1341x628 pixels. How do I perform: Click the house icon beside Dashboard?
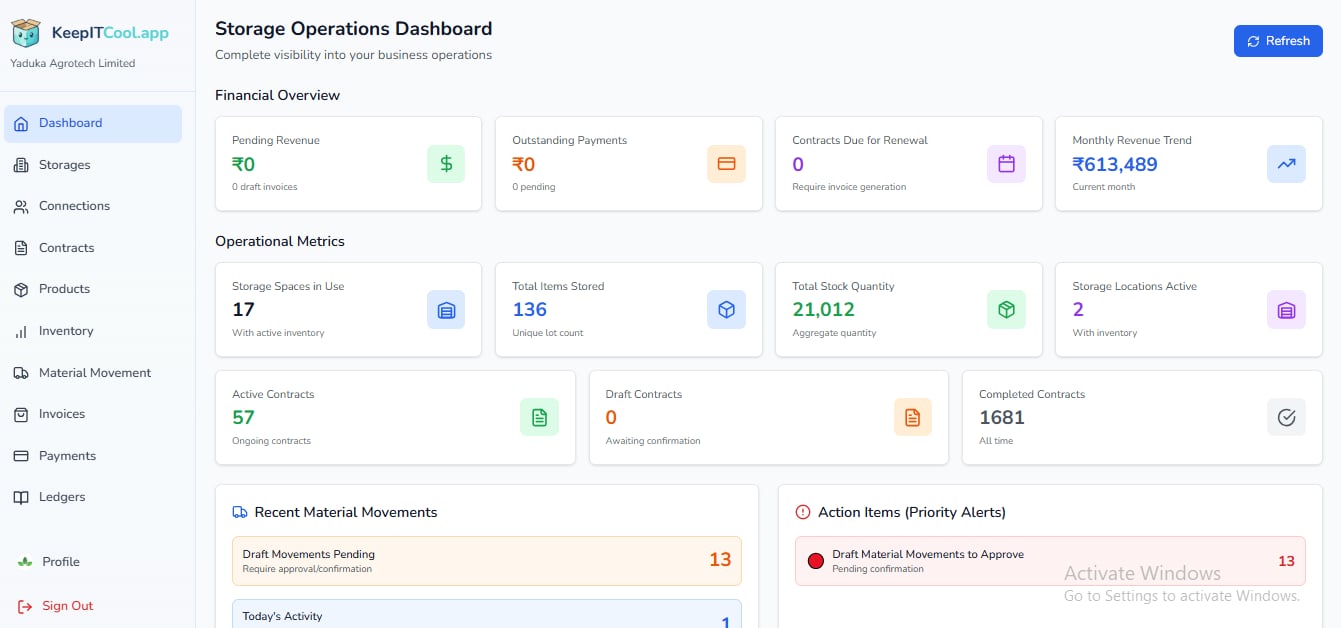pos(21,124)
